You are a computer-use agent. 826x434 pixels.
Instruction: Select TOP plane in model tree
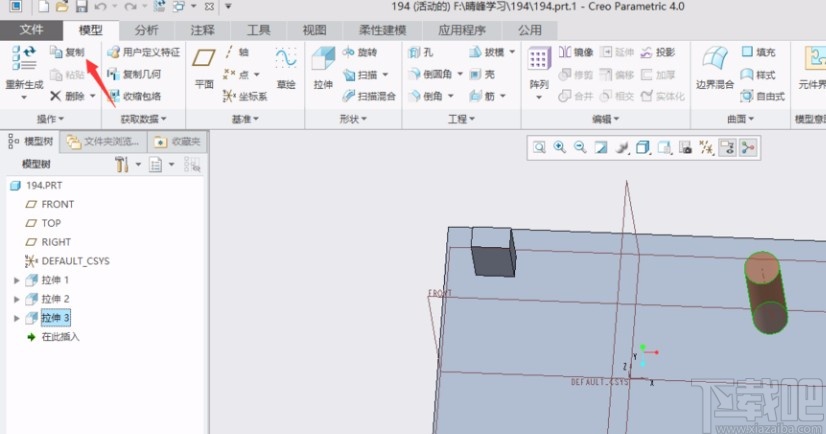click(43, 223)
